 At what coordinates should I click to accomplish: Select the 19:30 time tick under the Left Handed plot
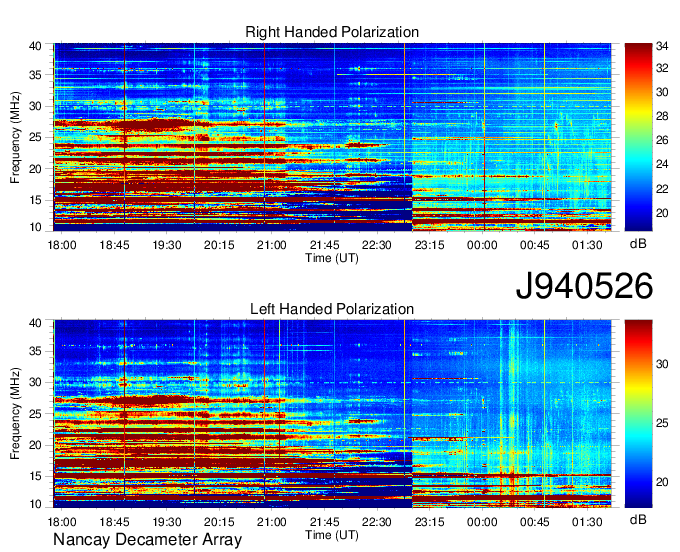pos(167,522)
